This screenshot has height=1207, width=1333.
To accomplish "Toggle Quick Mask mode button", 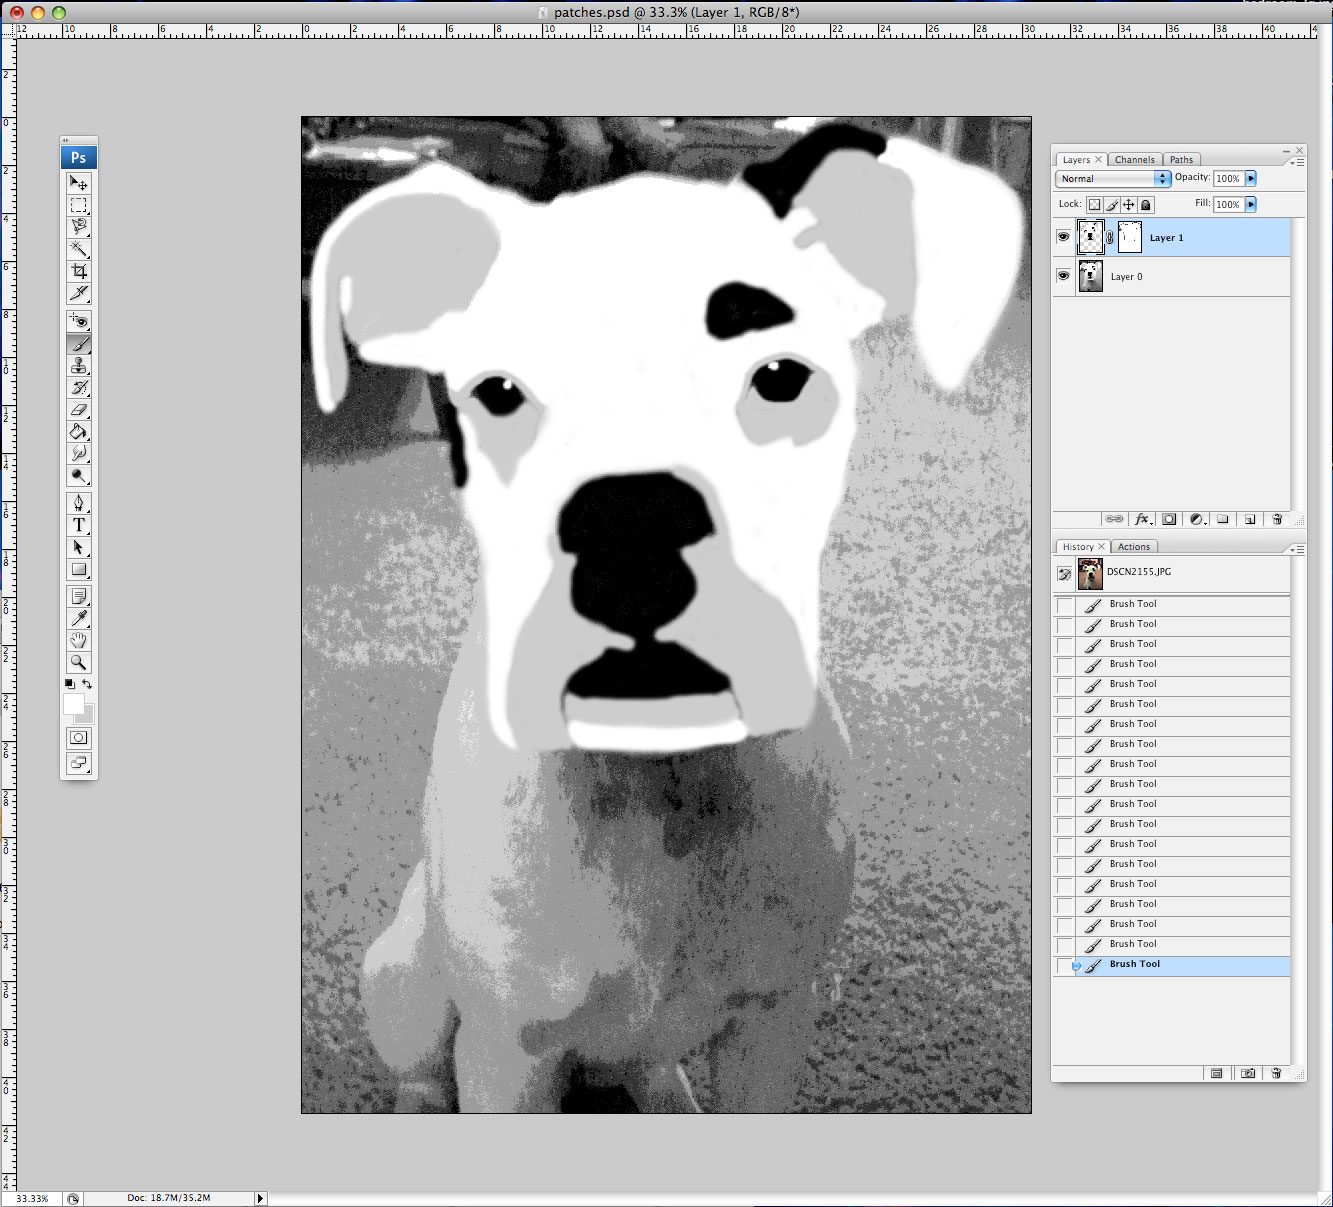I will pos(78,738).
